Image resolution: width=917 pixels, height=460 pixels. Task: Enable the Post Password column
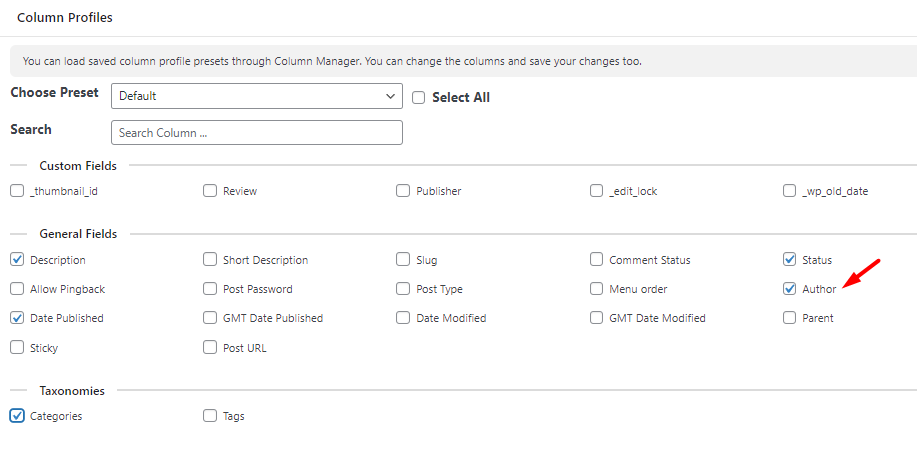tap(210, 289)
